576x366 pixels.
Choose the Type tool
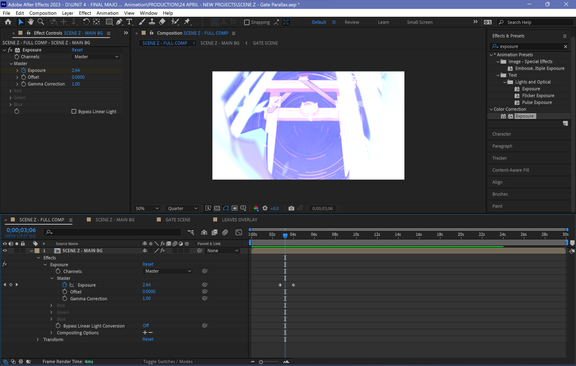(x=129, y=22)
